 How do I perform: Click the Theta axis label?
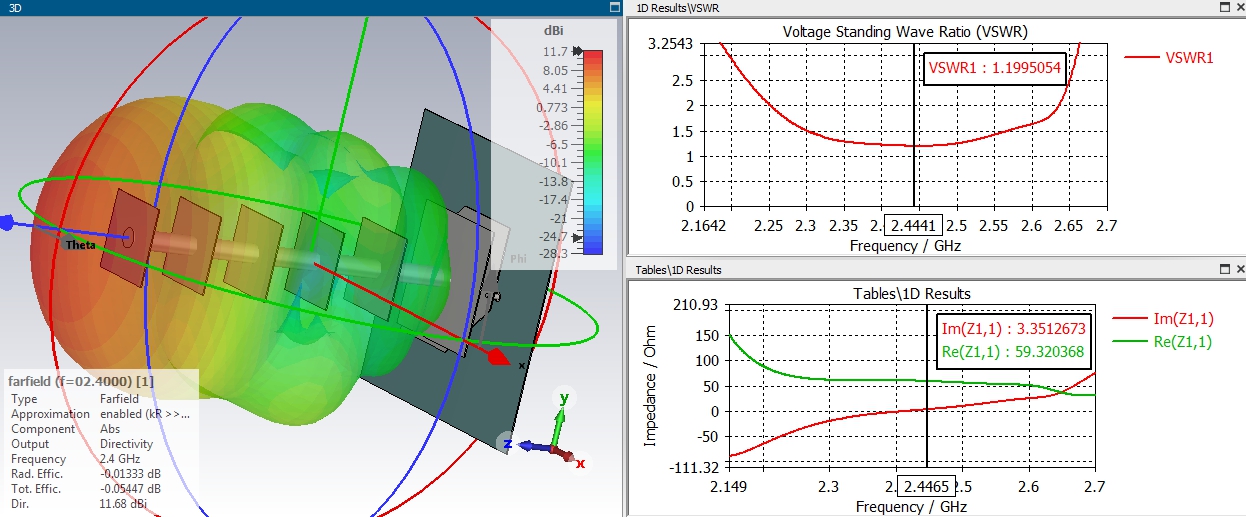[82, 244]
